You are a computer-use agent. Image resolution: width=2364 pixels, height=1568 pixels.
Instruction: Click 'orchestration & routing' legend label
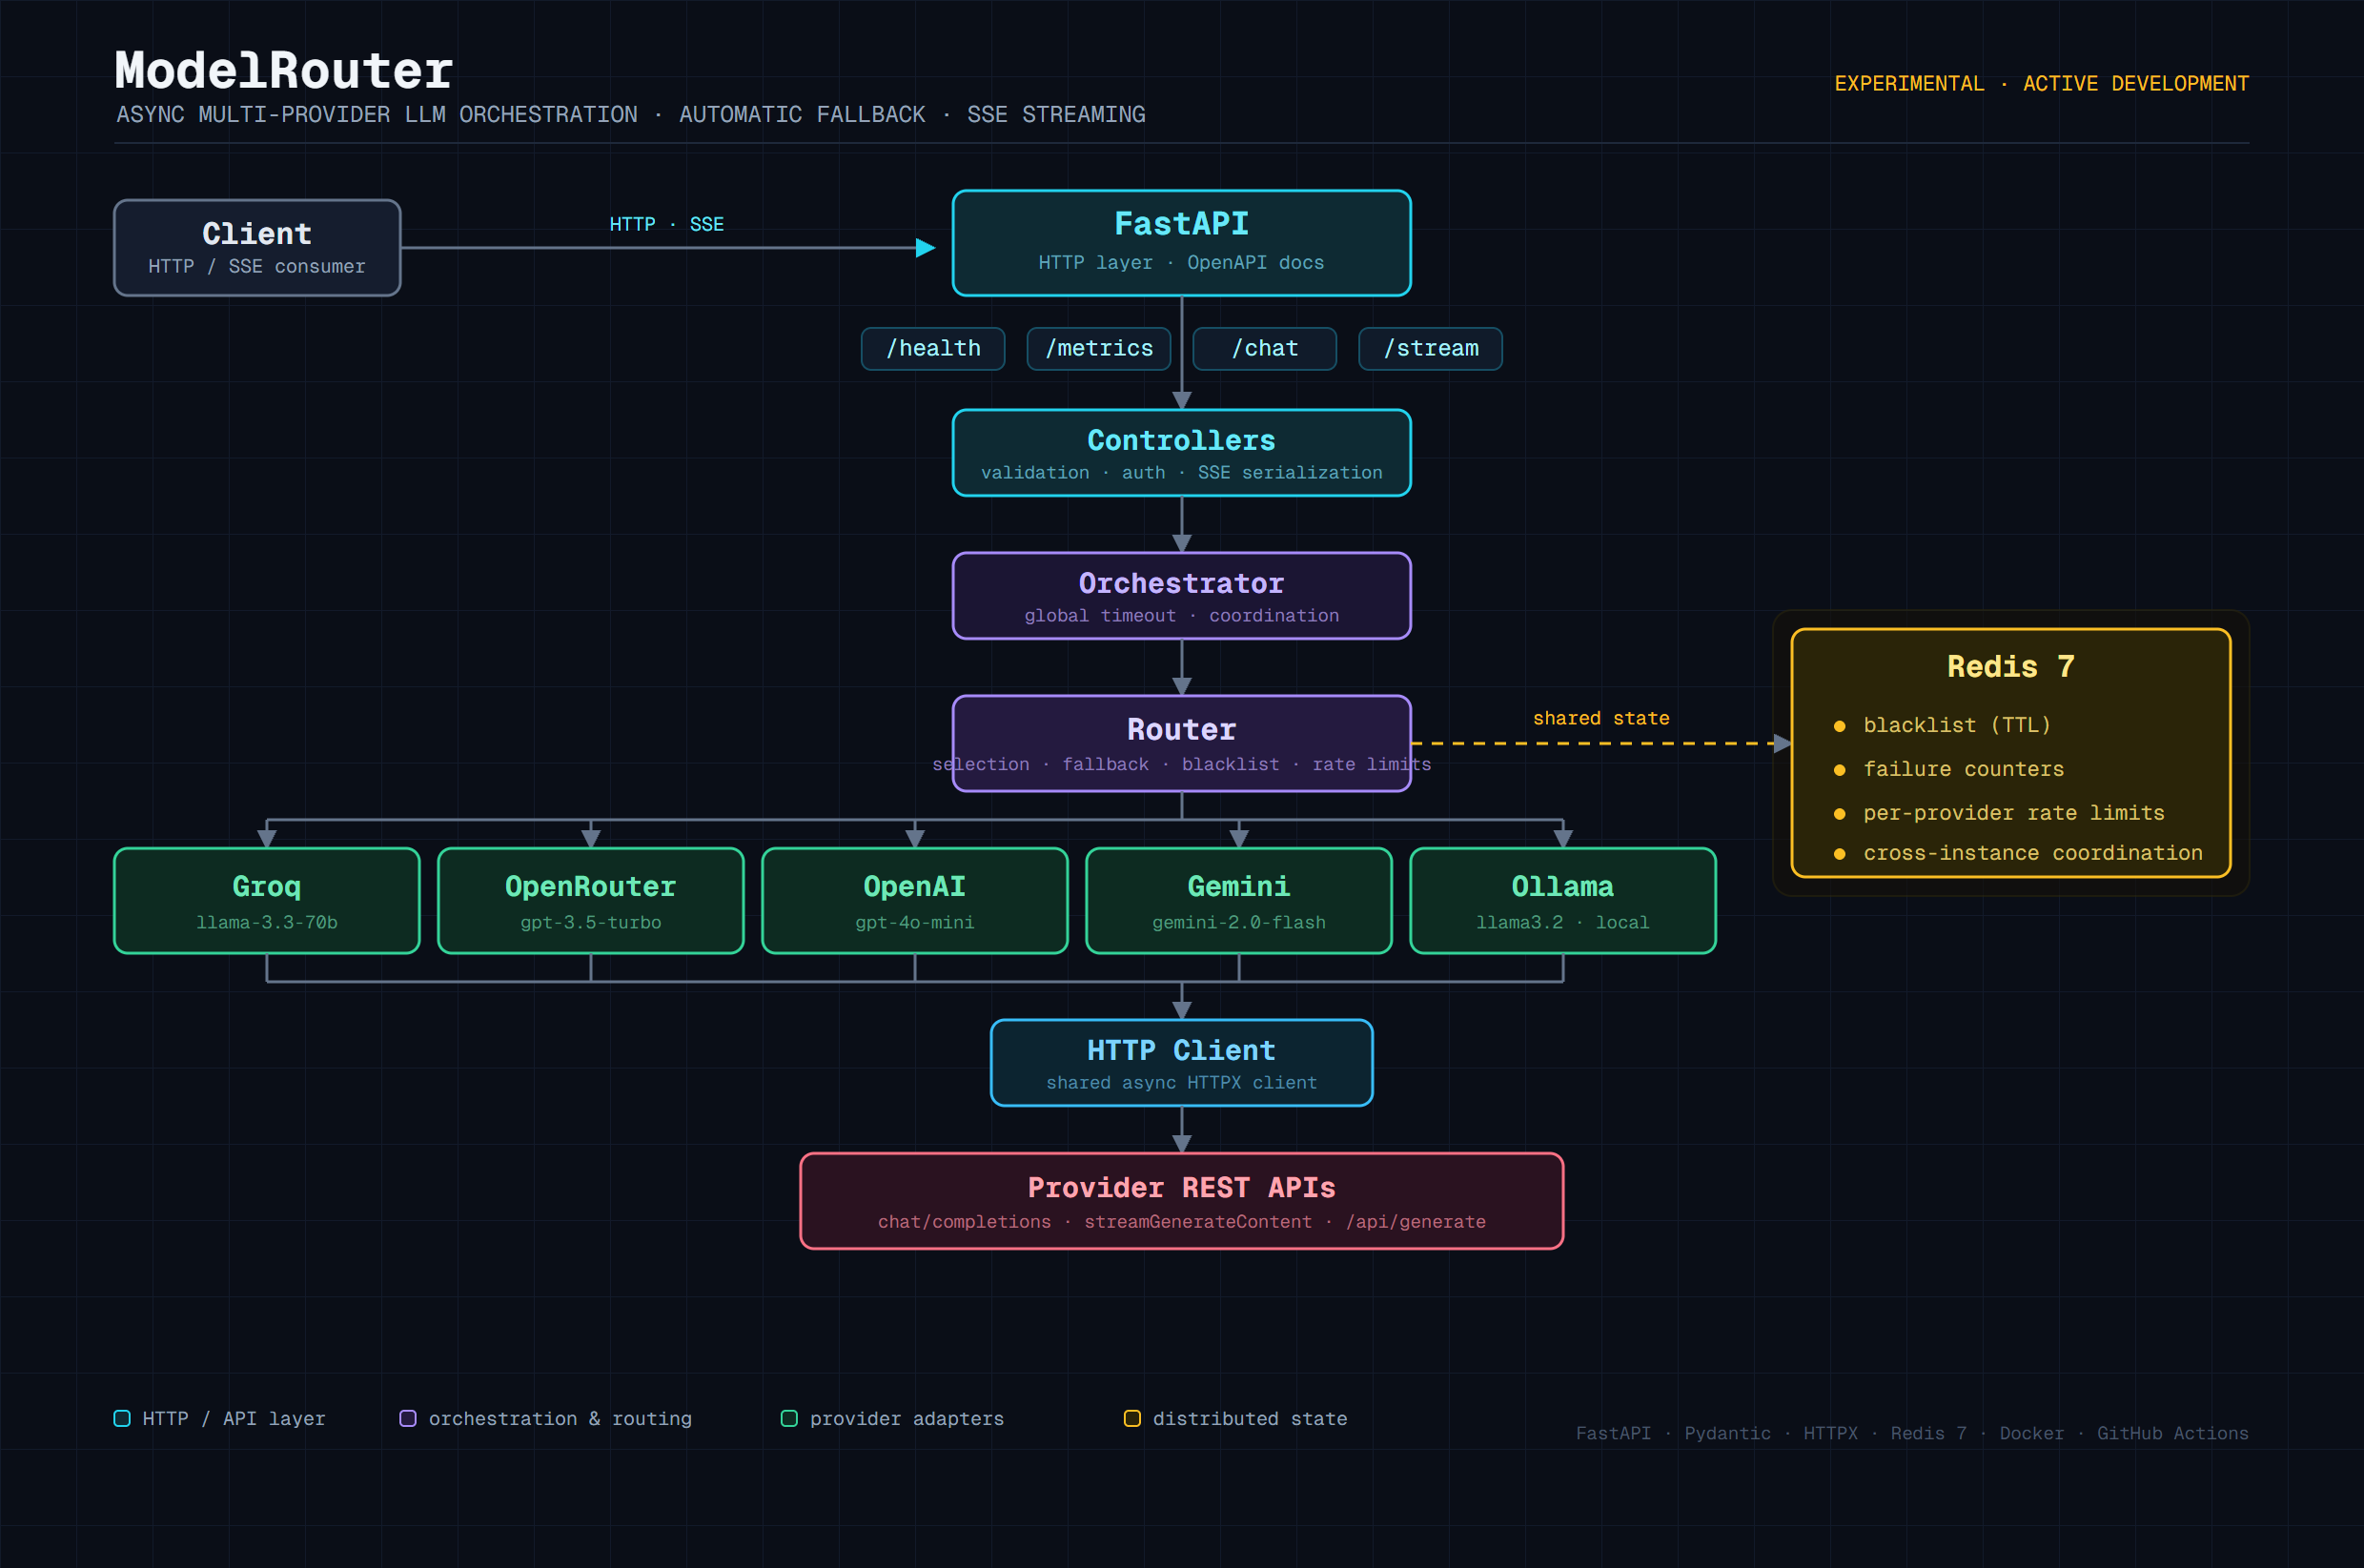560,1418
